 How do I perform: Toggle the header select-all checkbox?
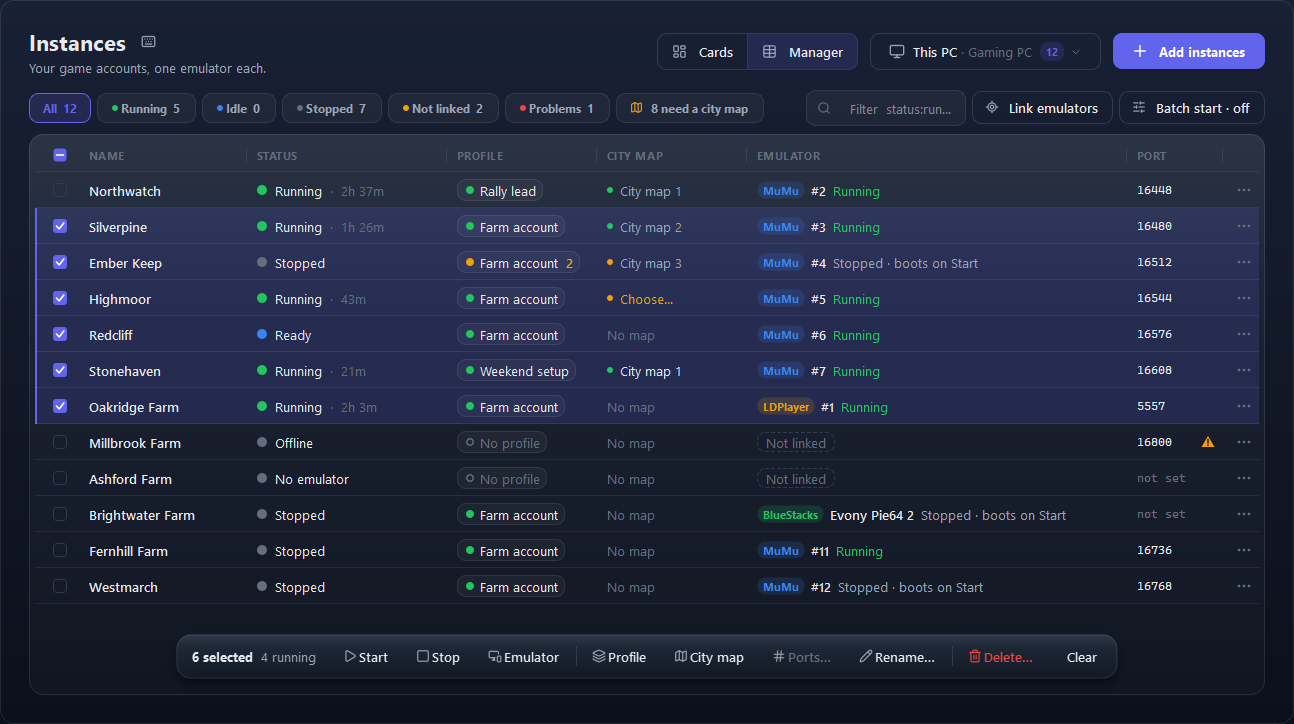(x=60, y=155)
